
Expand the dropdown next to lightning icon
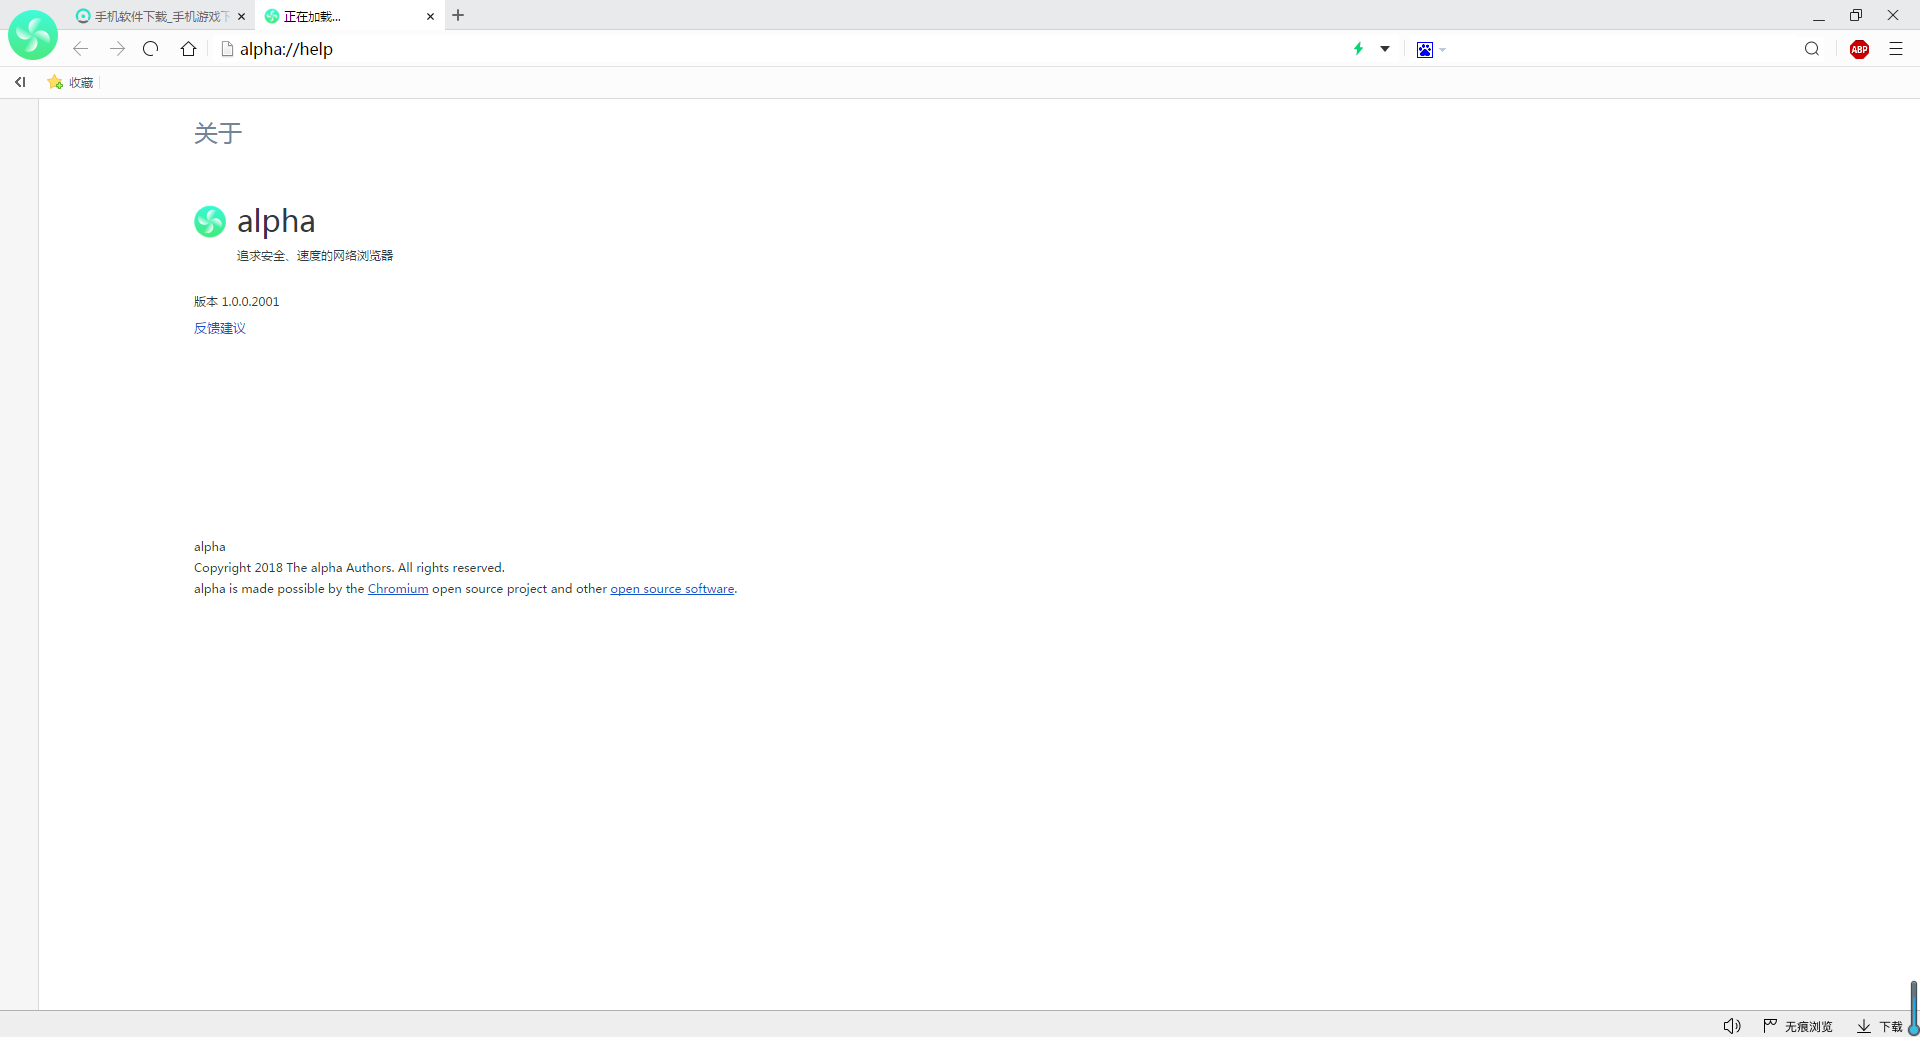coord(1385,49)
